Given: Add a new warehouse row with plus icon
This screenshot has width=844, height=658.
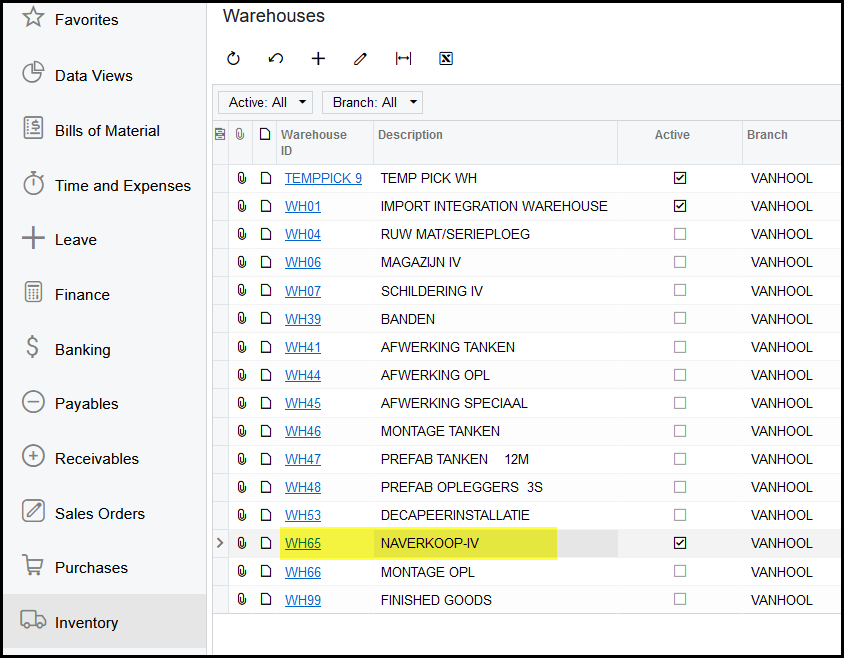Looking at the screenshot, I should pyautogui.click(x=318, y=59).
